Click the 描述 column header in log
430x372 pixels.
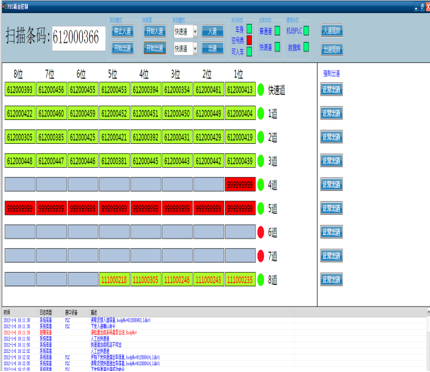click(x=94, y=313)
